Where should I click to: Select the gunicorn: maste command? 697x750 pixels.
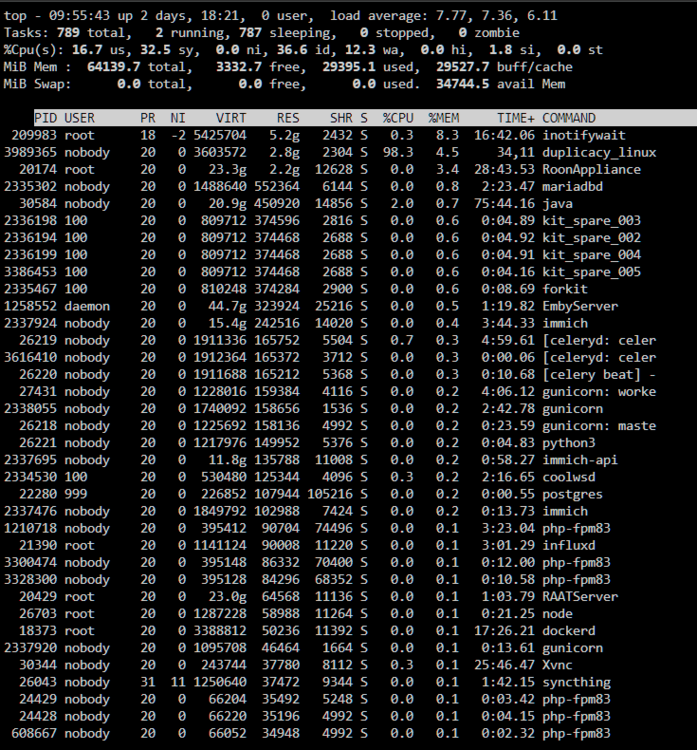[599, 426]
